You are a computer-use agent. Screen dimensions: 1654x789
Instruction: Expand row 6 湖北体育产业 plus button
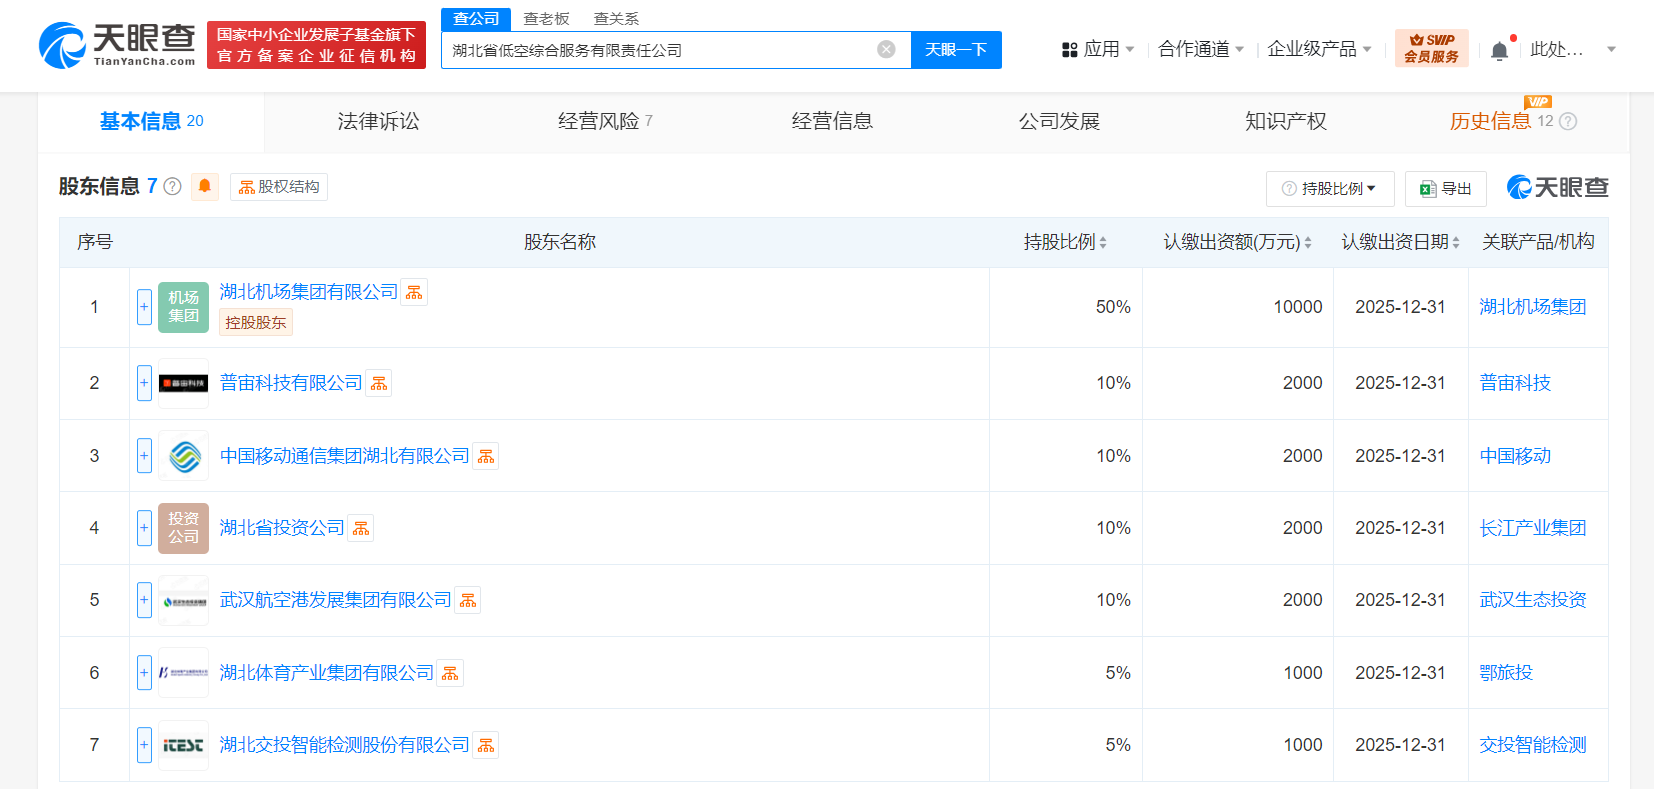click(144, 673)
